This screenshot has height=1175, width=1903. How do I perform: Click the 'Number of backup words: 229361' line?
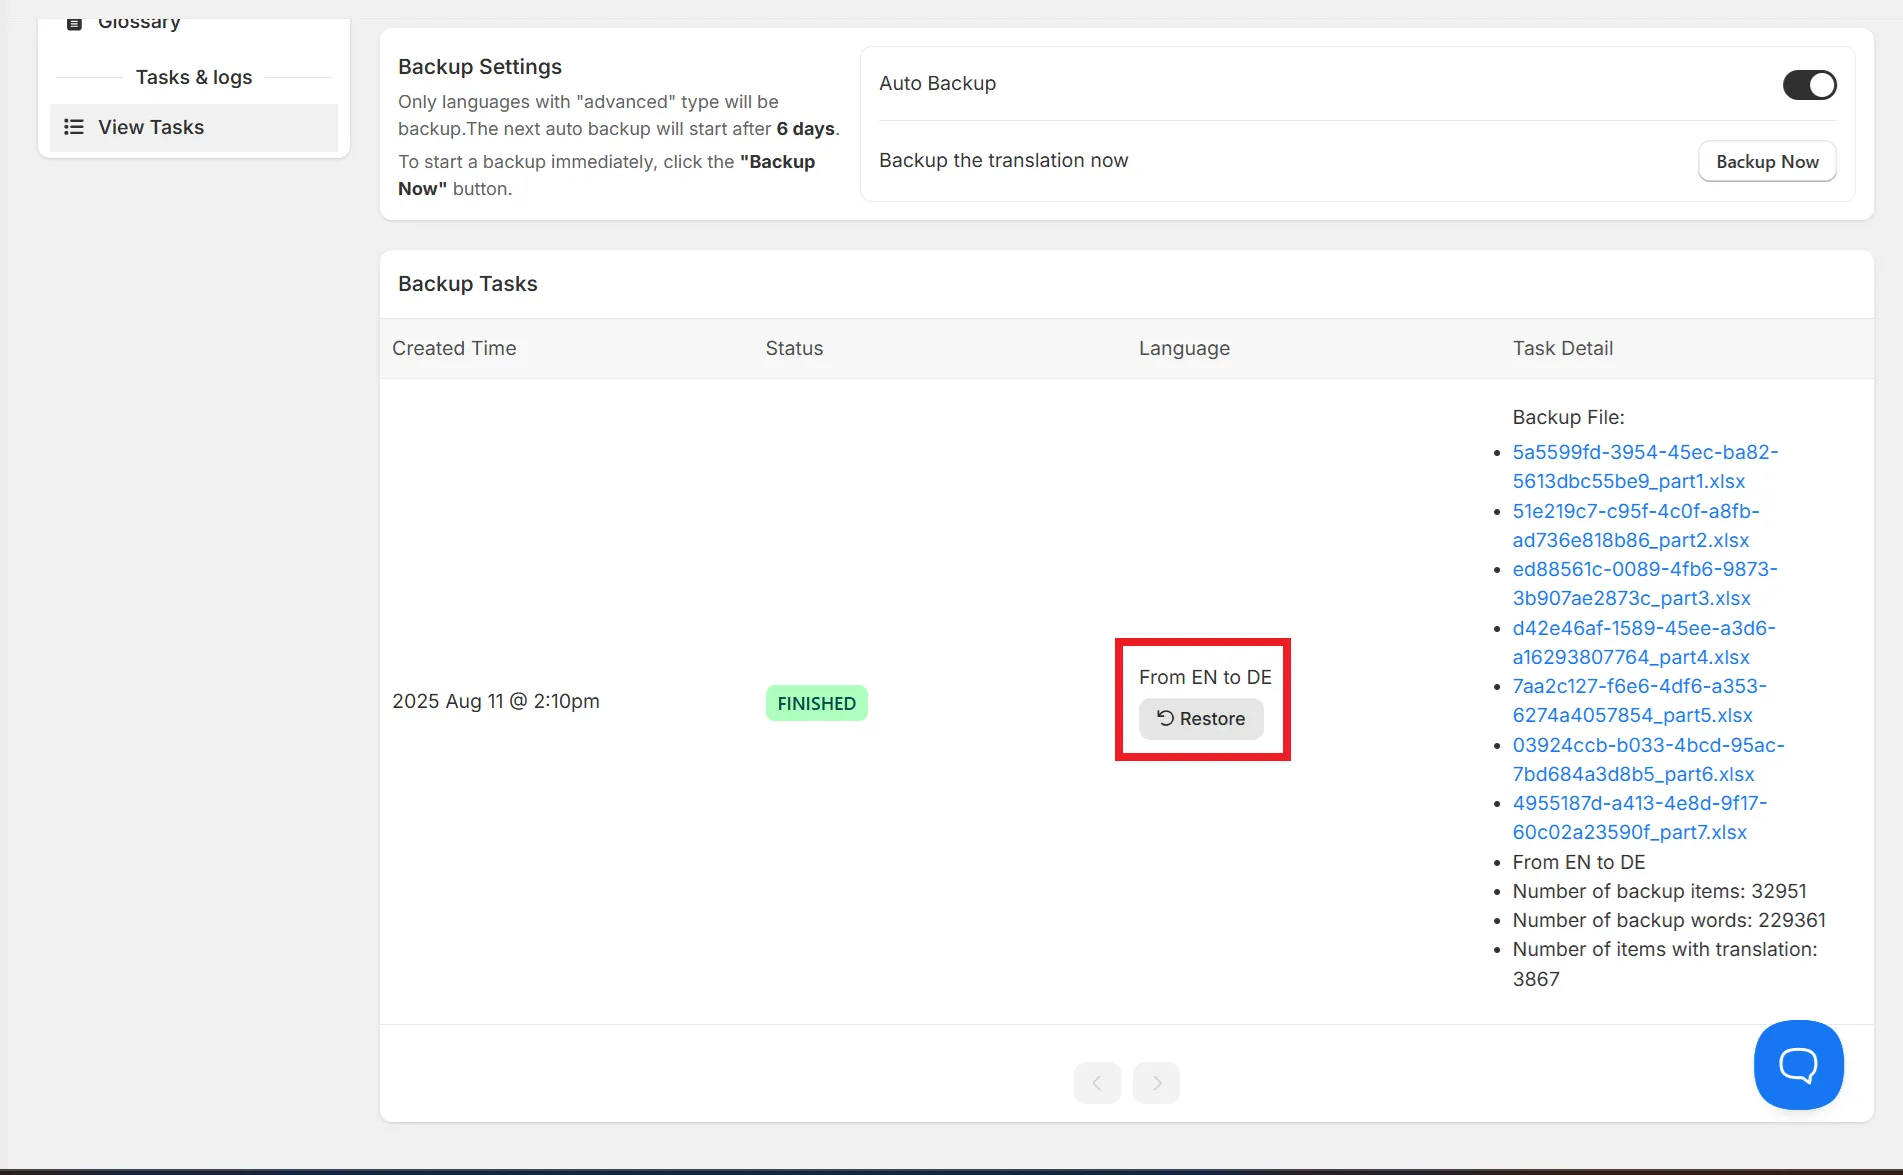point(1668,921)
